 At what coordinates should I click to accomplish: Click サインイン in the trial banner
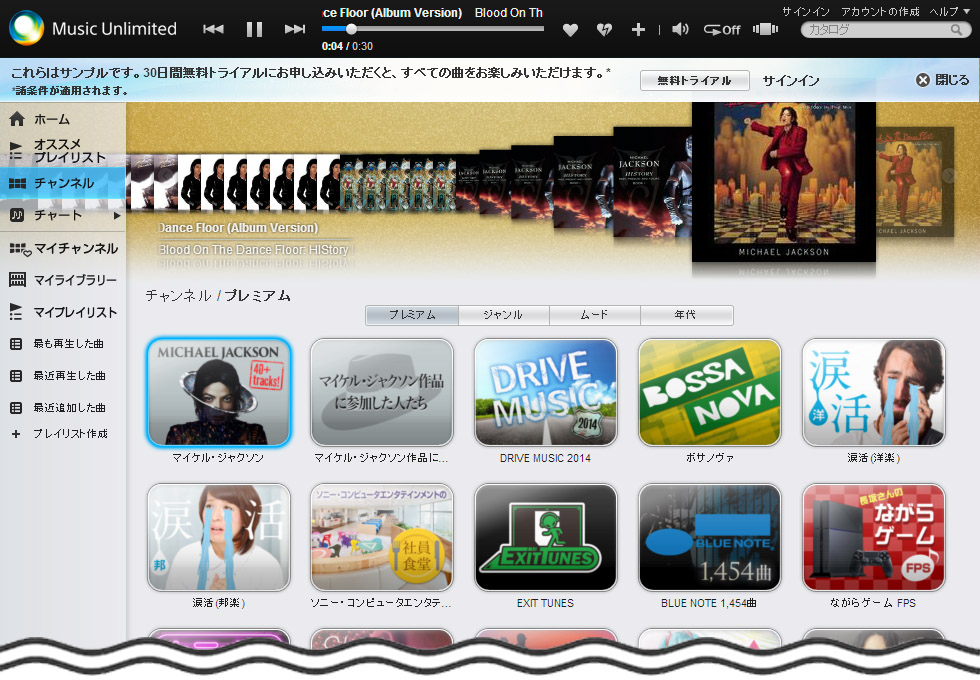pos(791,81)
